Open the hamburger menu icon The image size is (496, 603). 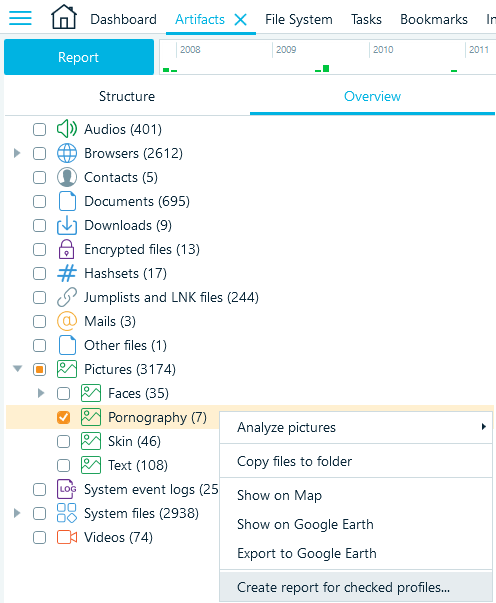20,18
